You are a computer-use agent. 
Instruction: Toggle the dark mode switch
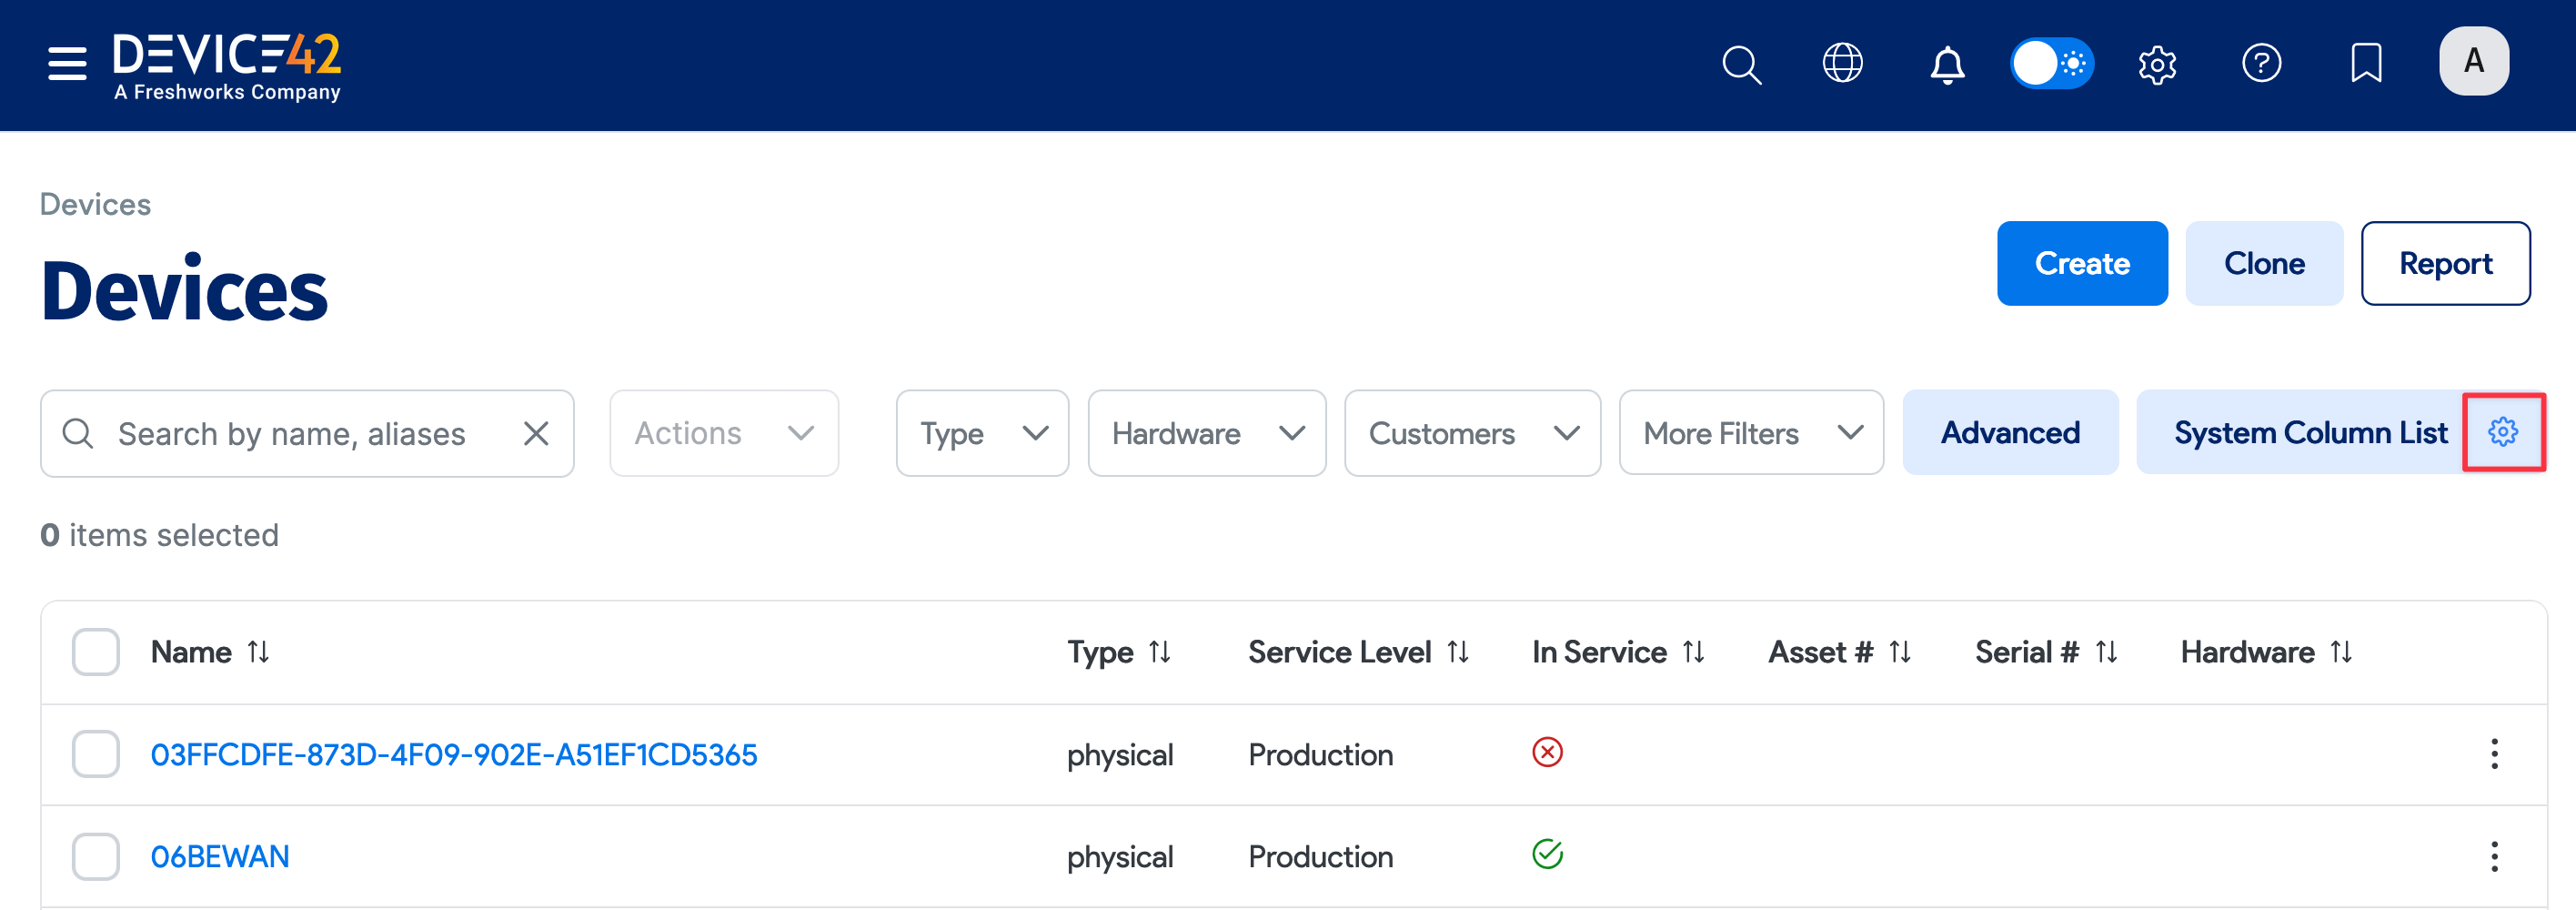(2052, 62)
